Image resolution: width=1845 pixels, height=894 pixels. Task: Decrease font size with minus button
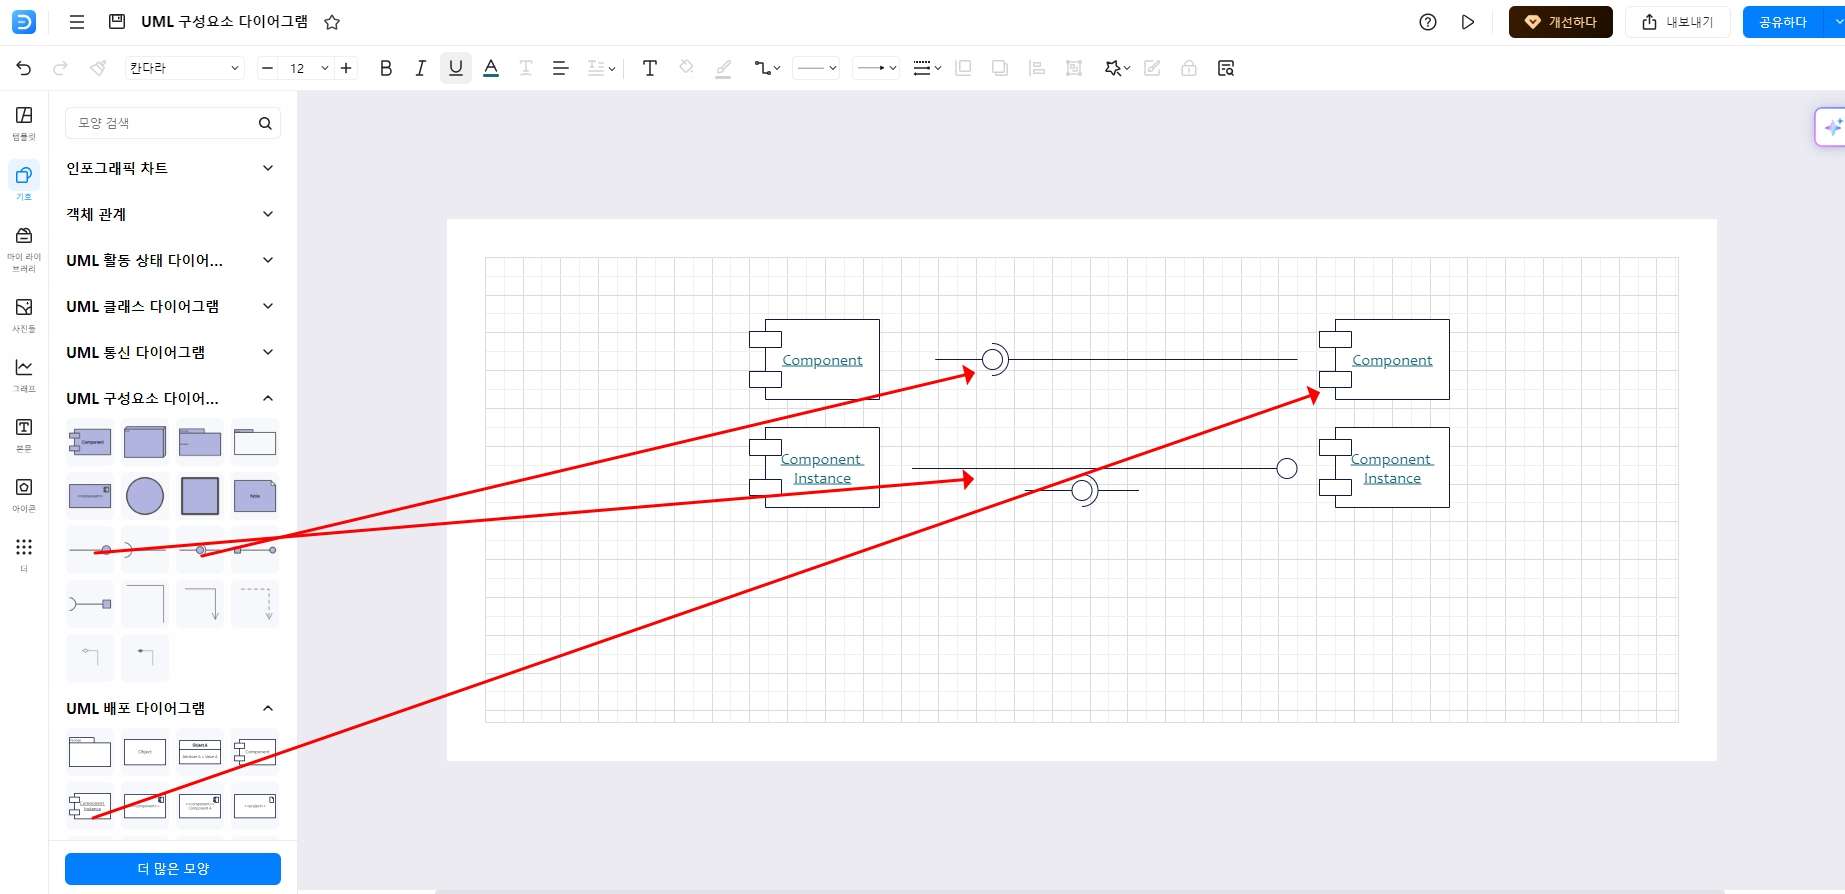[267, 68]
